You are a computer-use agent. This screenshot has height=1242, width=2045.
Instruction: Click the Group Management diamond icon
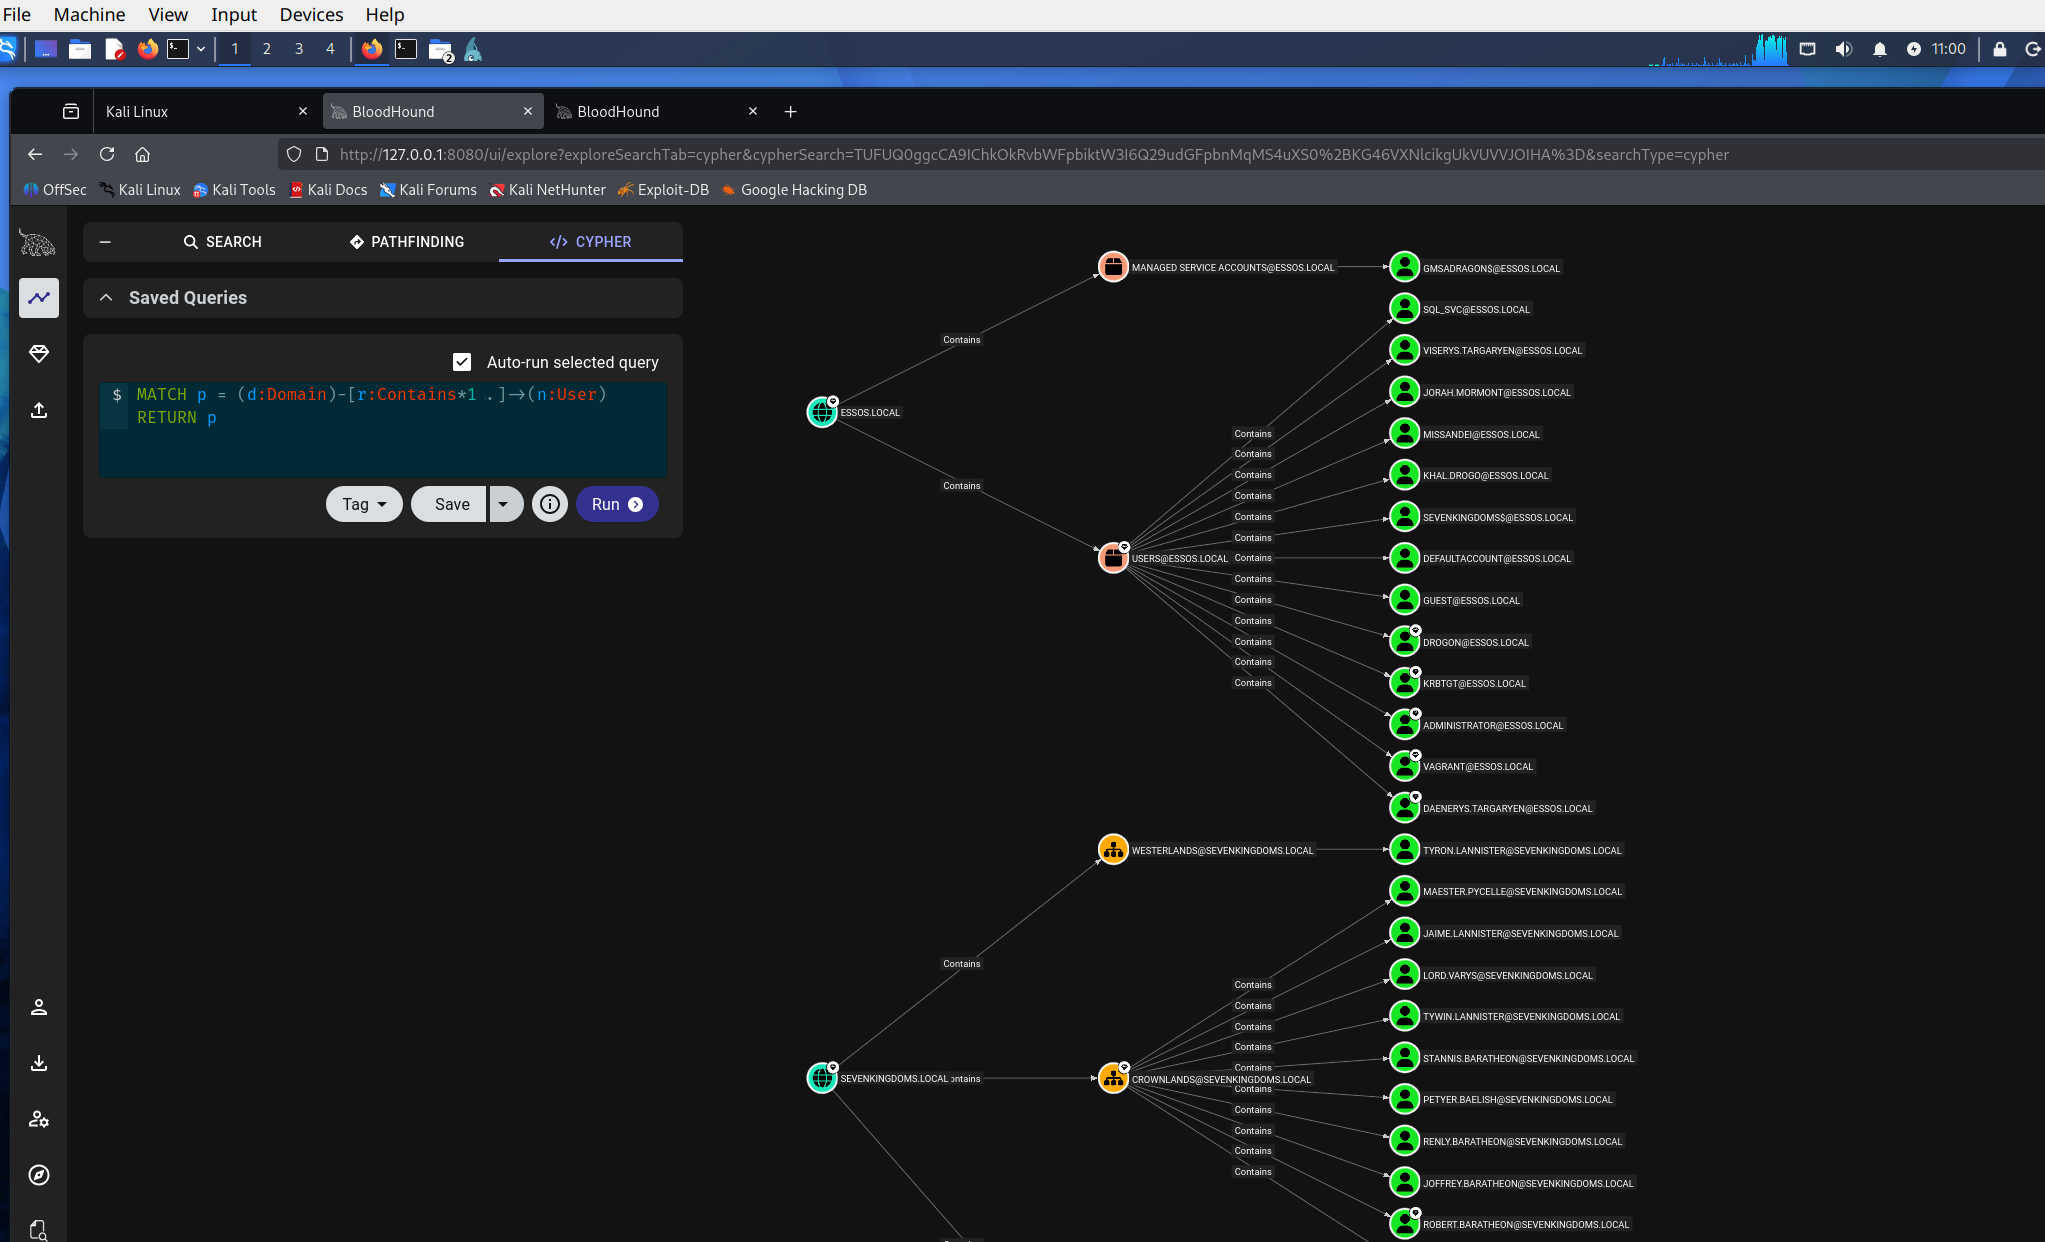39,354
